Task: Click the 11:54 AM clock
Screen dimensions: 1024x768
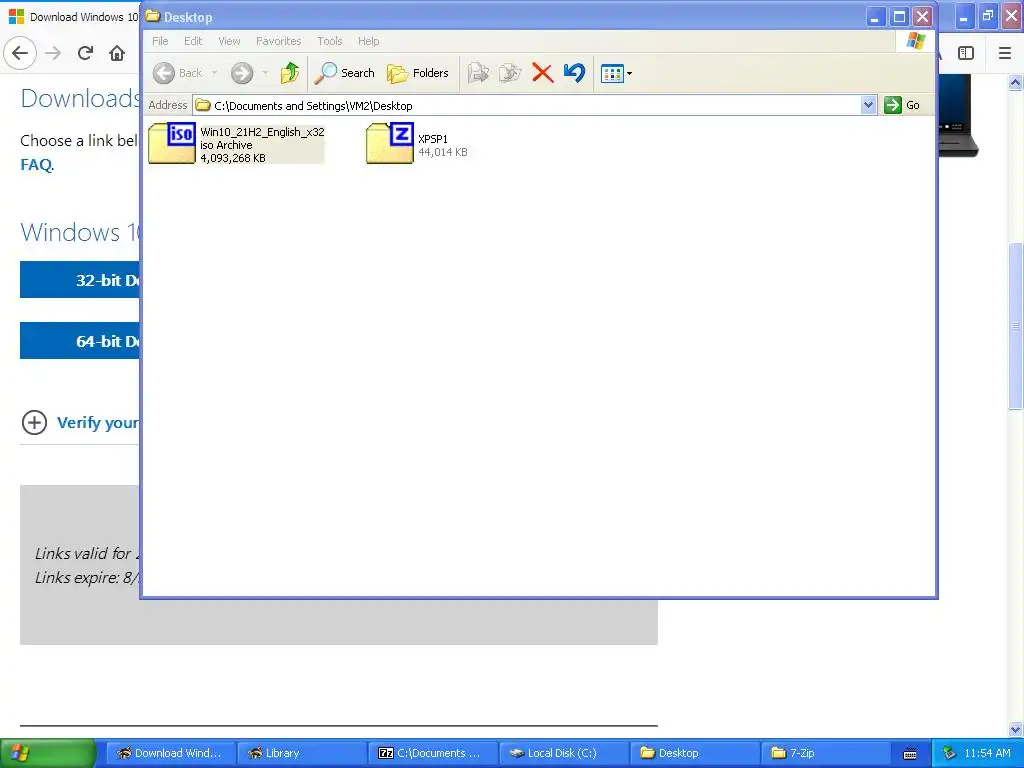Action: tap(987, 753)
